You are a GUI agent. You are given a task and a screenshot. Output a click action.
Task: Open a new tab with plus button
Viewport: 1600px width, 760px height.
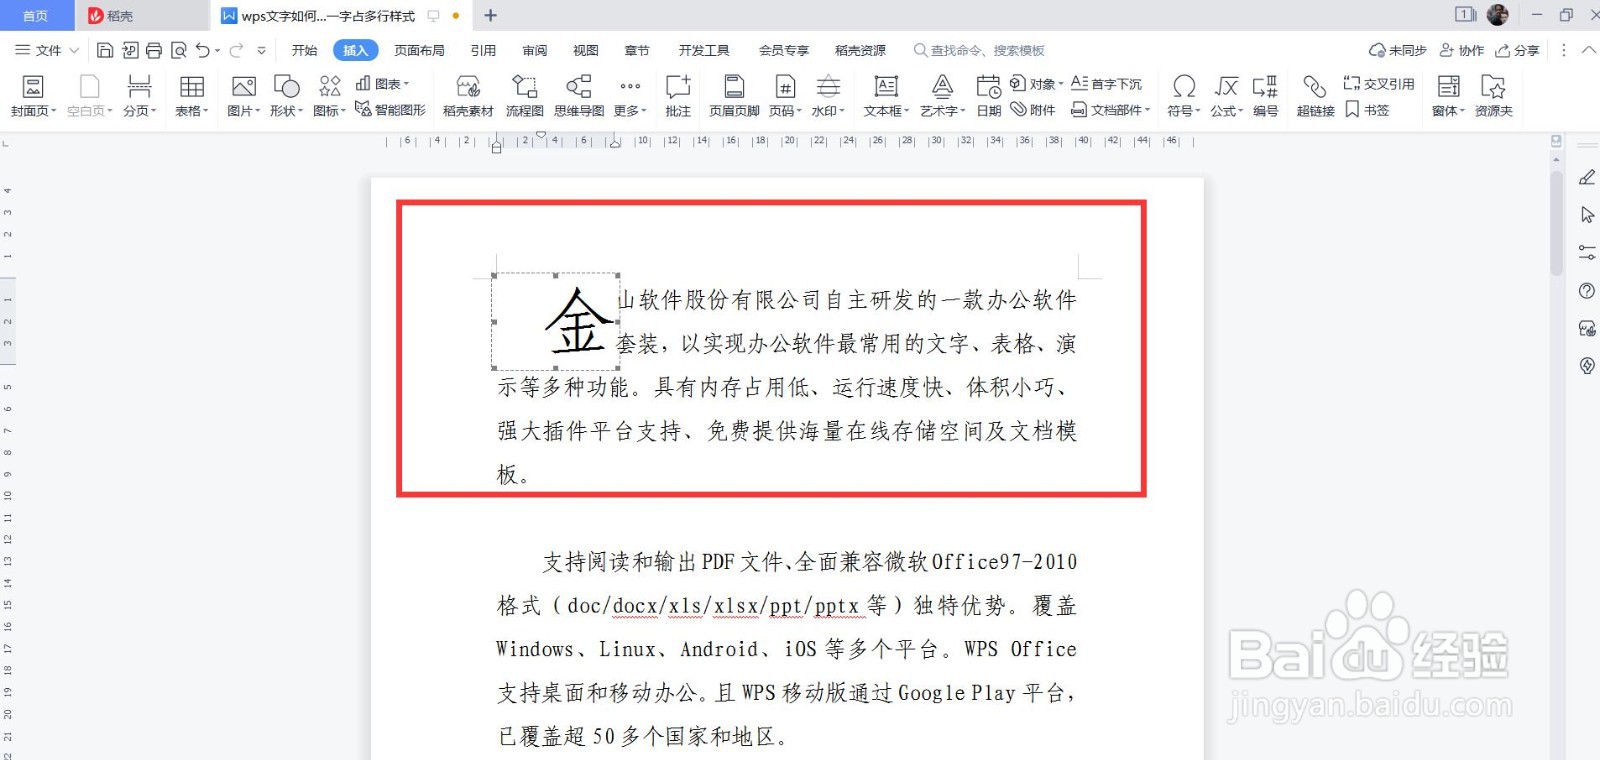[x=490, y=15]
